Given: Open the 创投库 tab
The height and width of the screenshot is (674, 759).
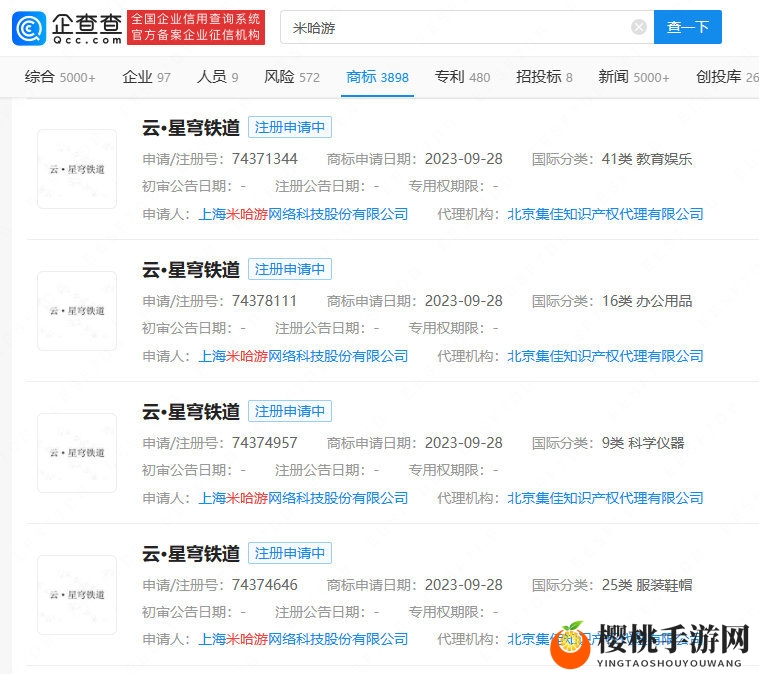Looking at the screenshot, I should (x=727, y=77).
